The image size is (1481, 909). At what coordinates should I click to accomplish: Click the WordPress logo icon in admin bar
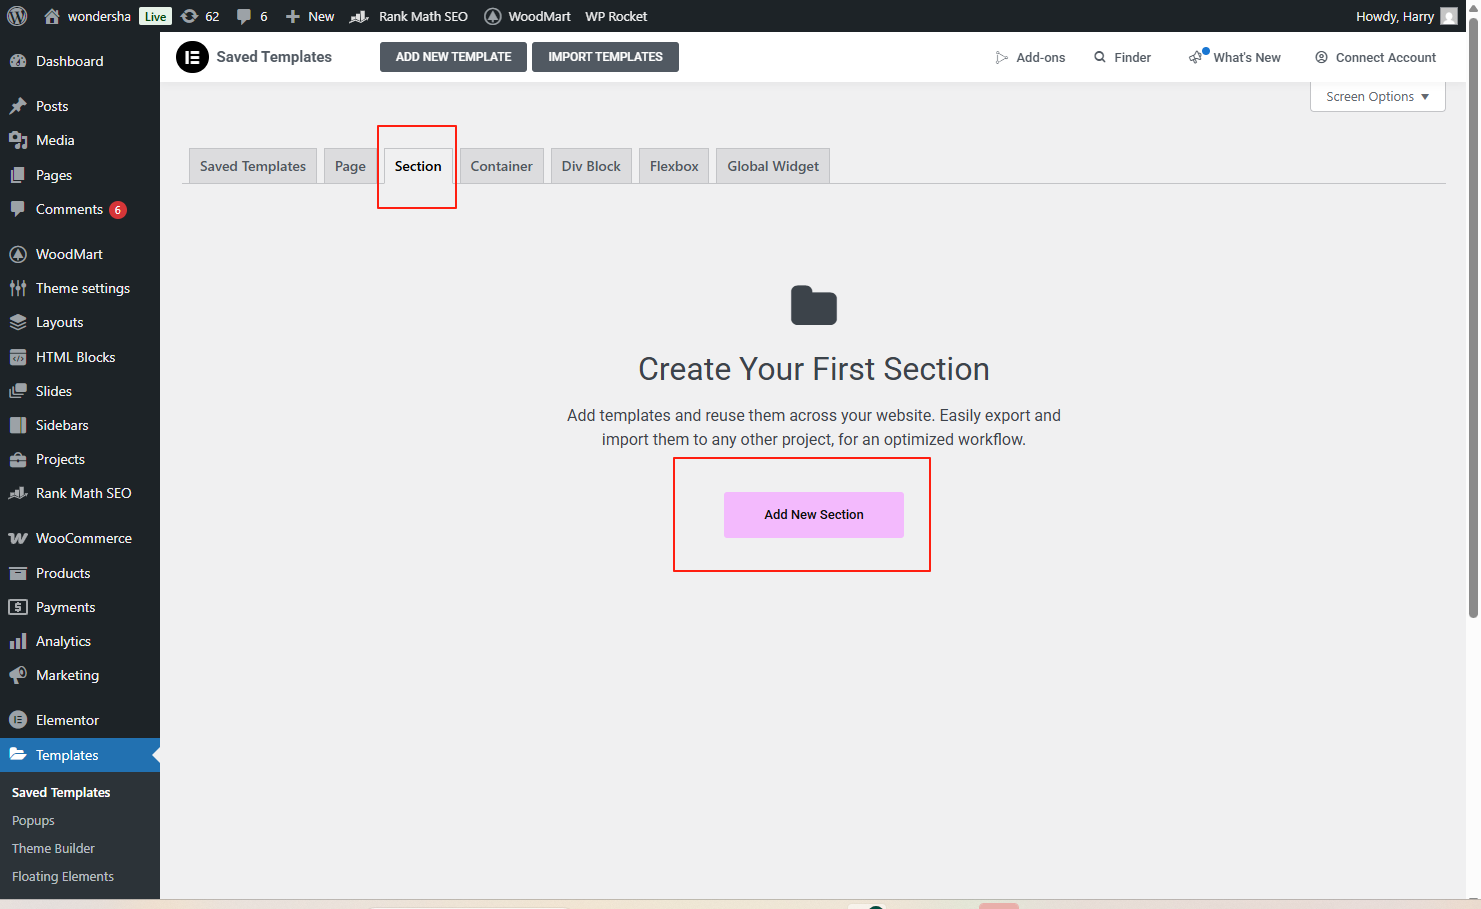pos(17,16)
